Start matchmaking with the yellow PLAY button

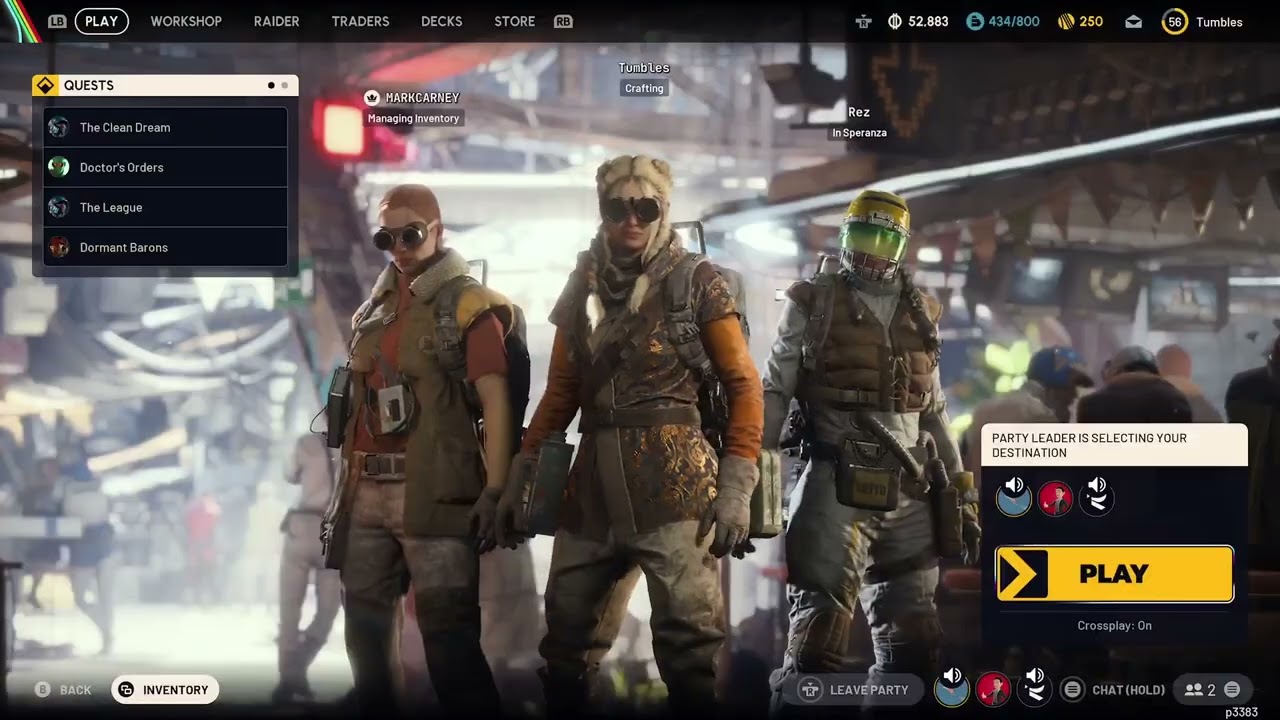(1115, 574)
